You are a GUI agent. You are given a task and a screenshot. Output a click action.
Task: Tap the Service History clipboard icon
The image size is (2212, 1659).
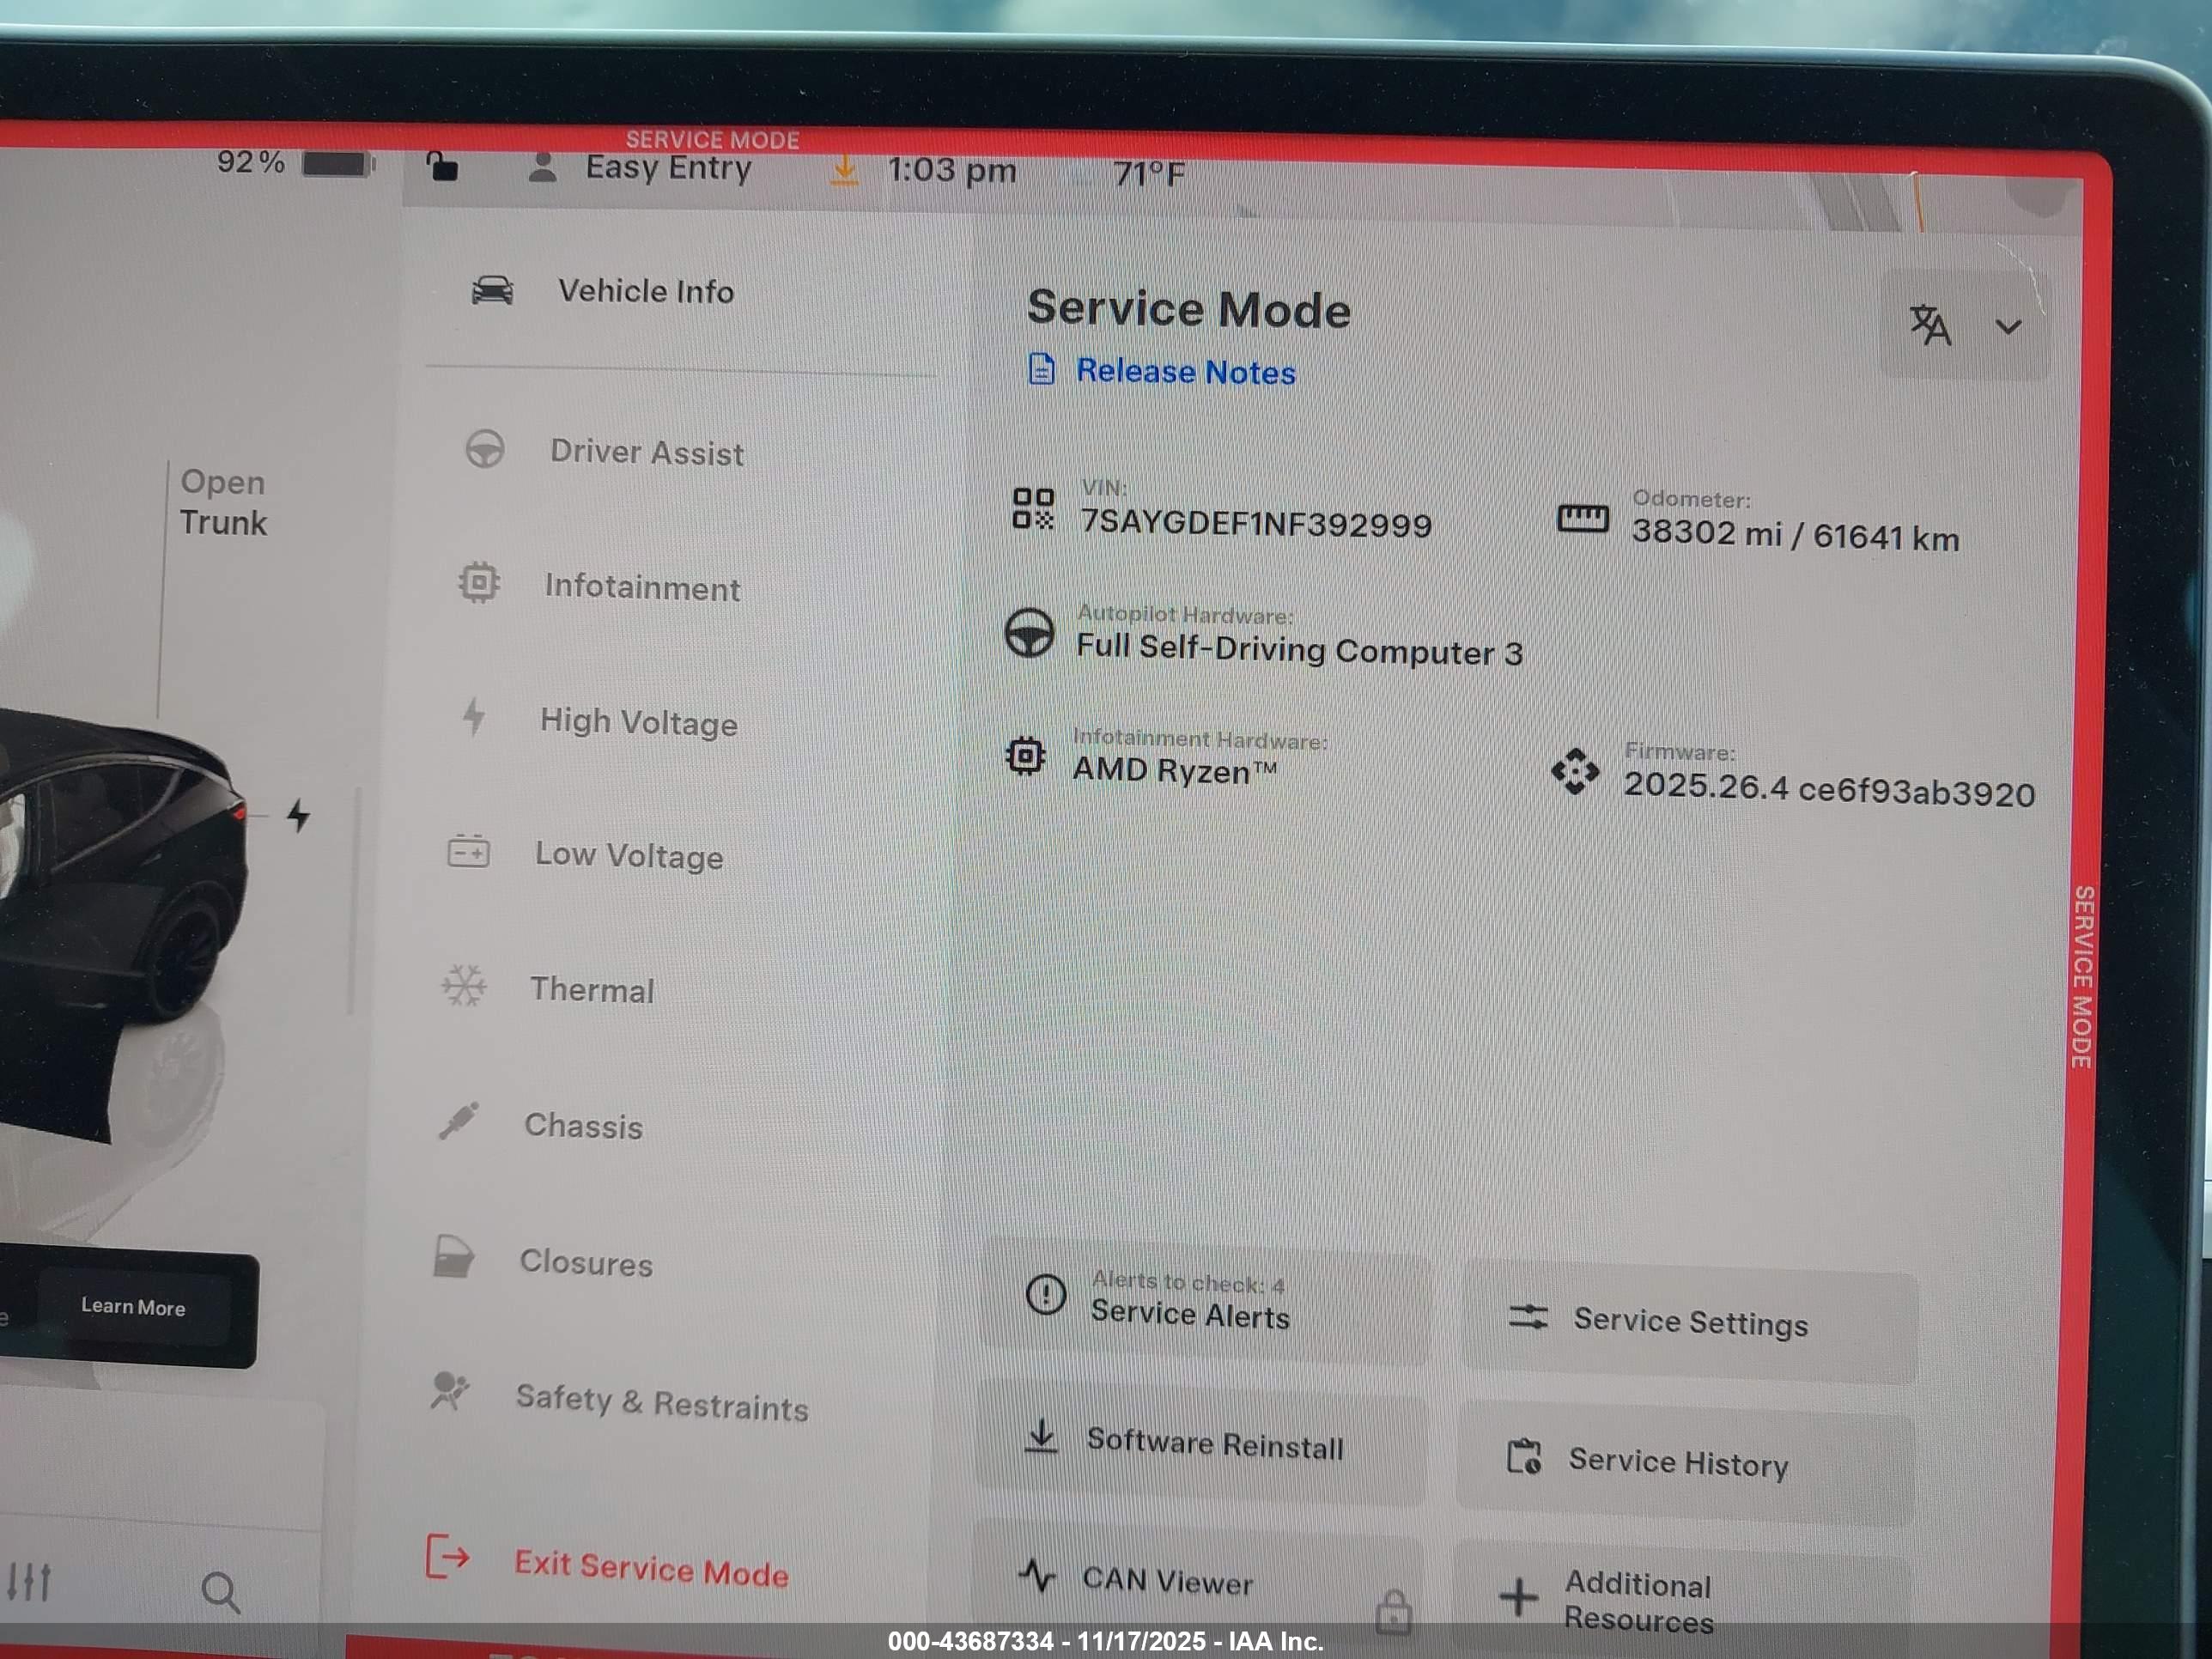[x=1524, y=1456]
